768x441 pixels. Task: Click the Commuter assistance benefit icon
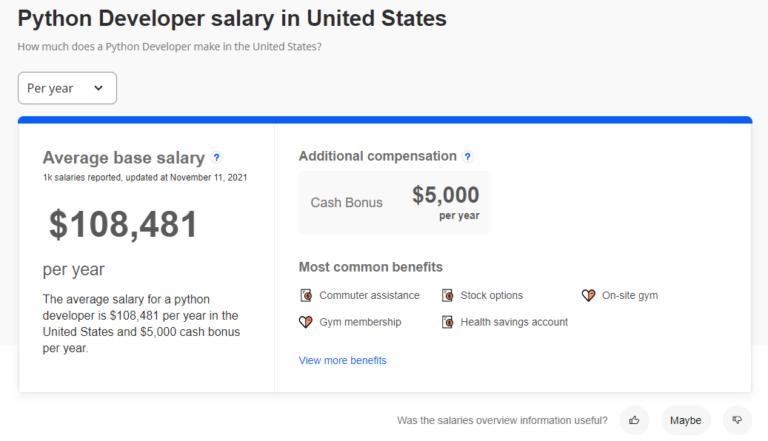tap(306, 295)
